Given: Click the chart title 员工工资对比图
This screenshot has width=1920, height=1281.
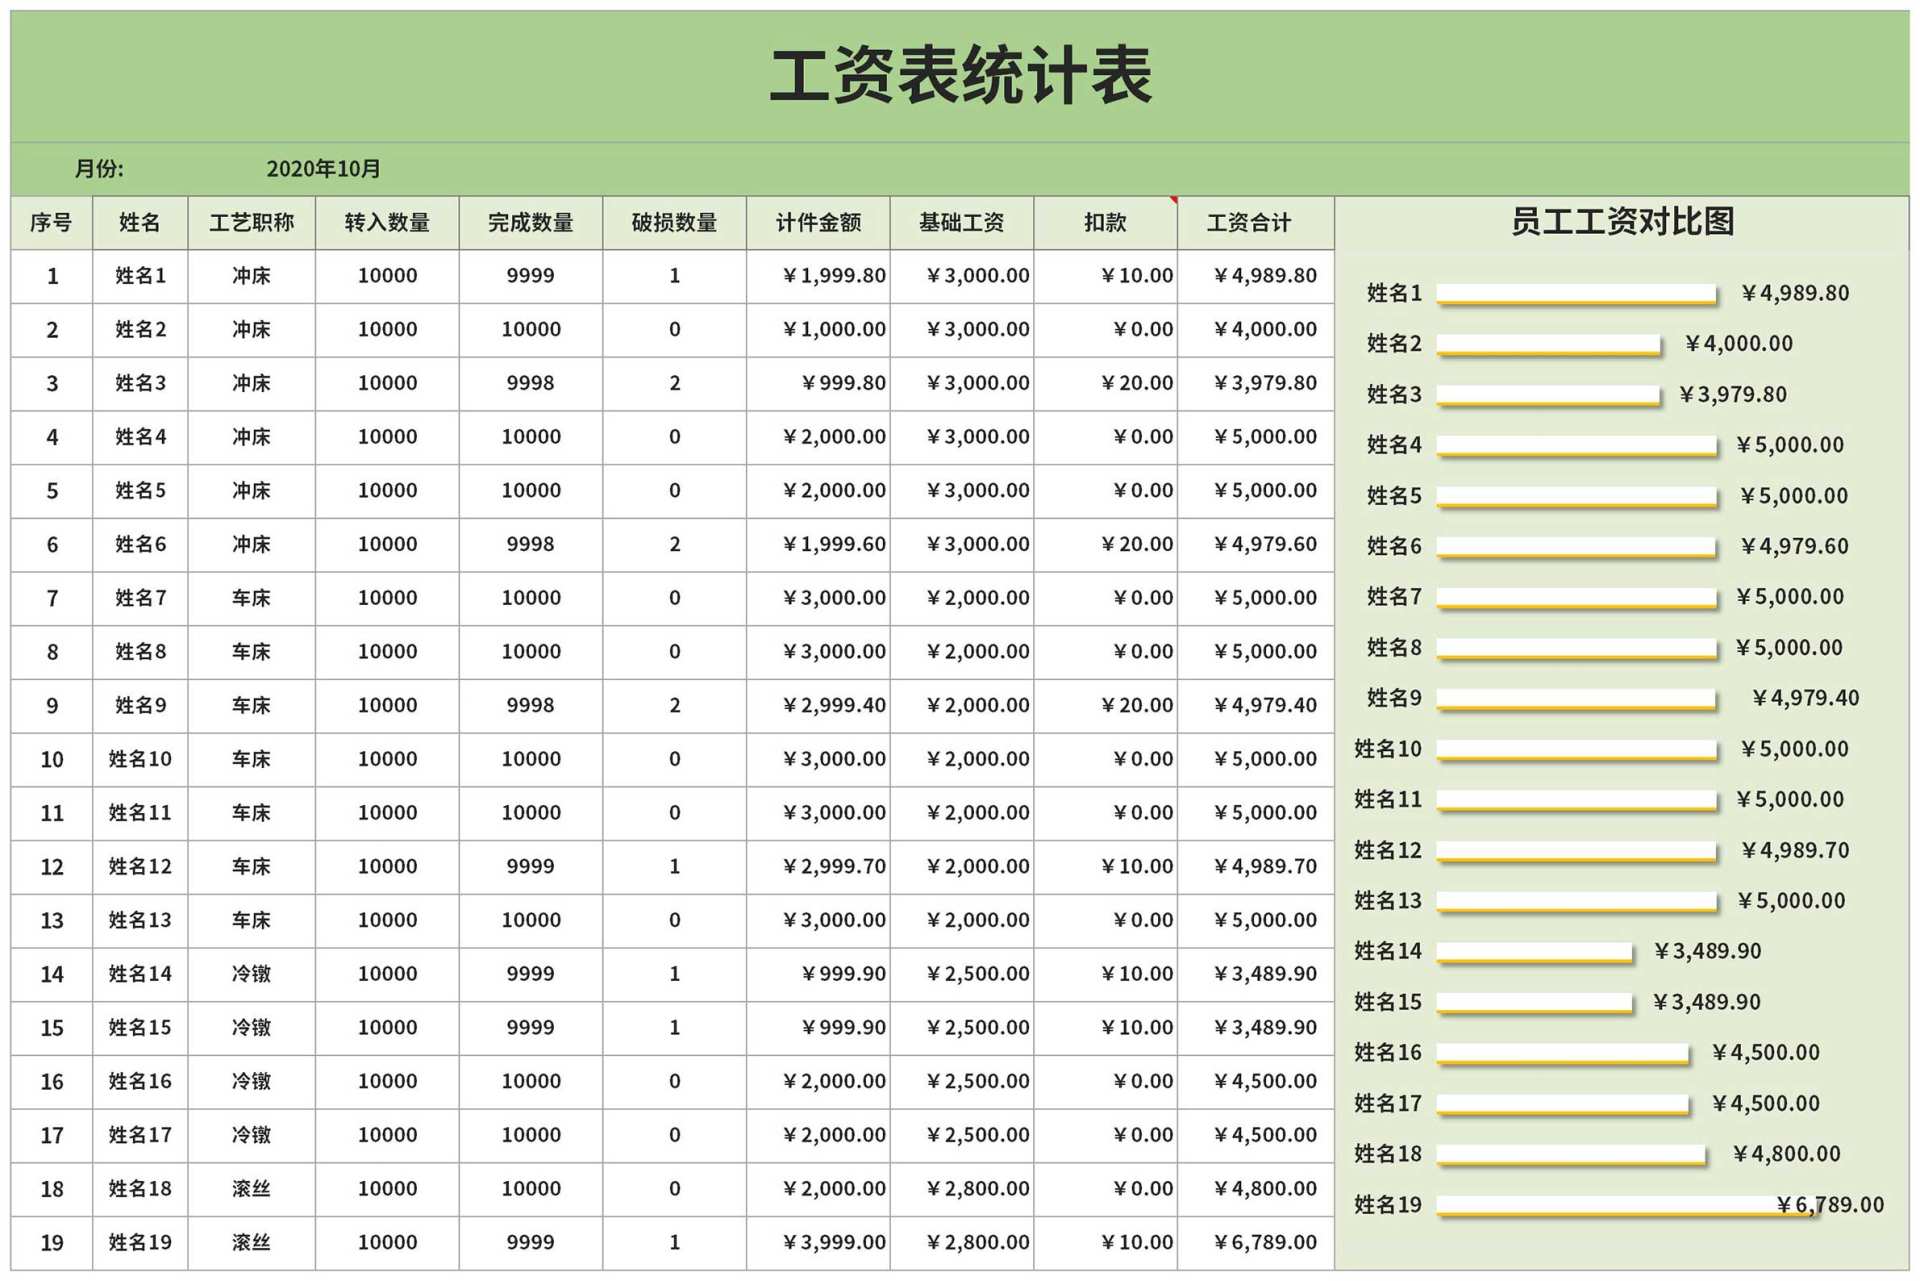Looking at the screenshot, I should point(1622,222).
